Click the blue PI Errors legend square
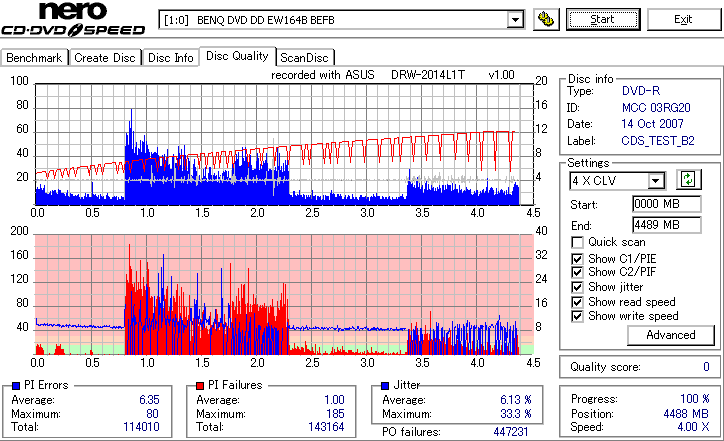Image resolution: width=724 pixels, height=441 pixels. pyautogui.click(x=16, y=386)
